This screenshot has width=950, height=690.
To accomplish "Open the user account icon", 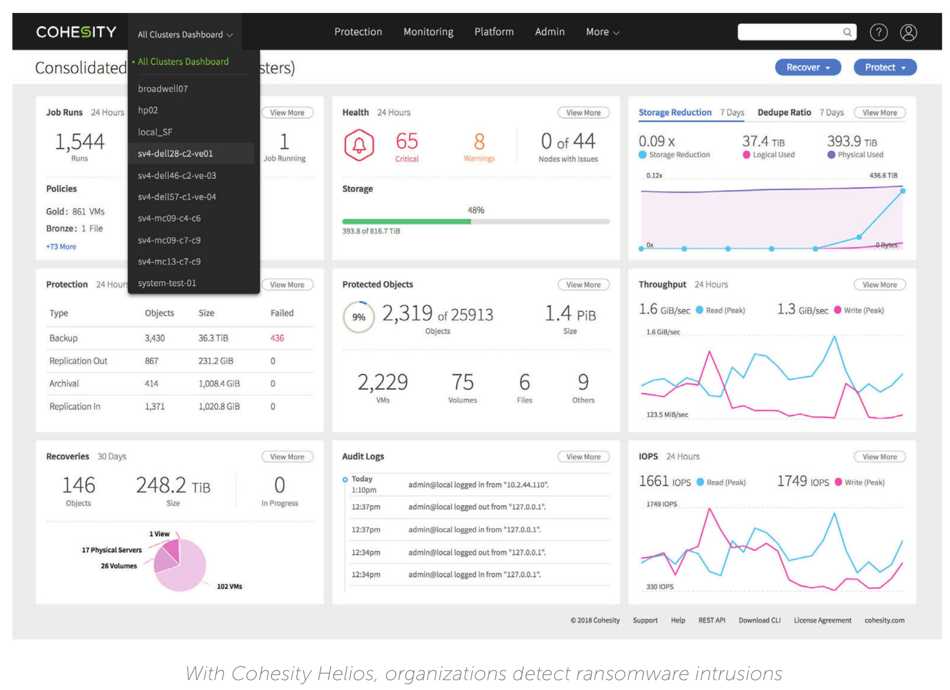I will click(x=908, y=32).
